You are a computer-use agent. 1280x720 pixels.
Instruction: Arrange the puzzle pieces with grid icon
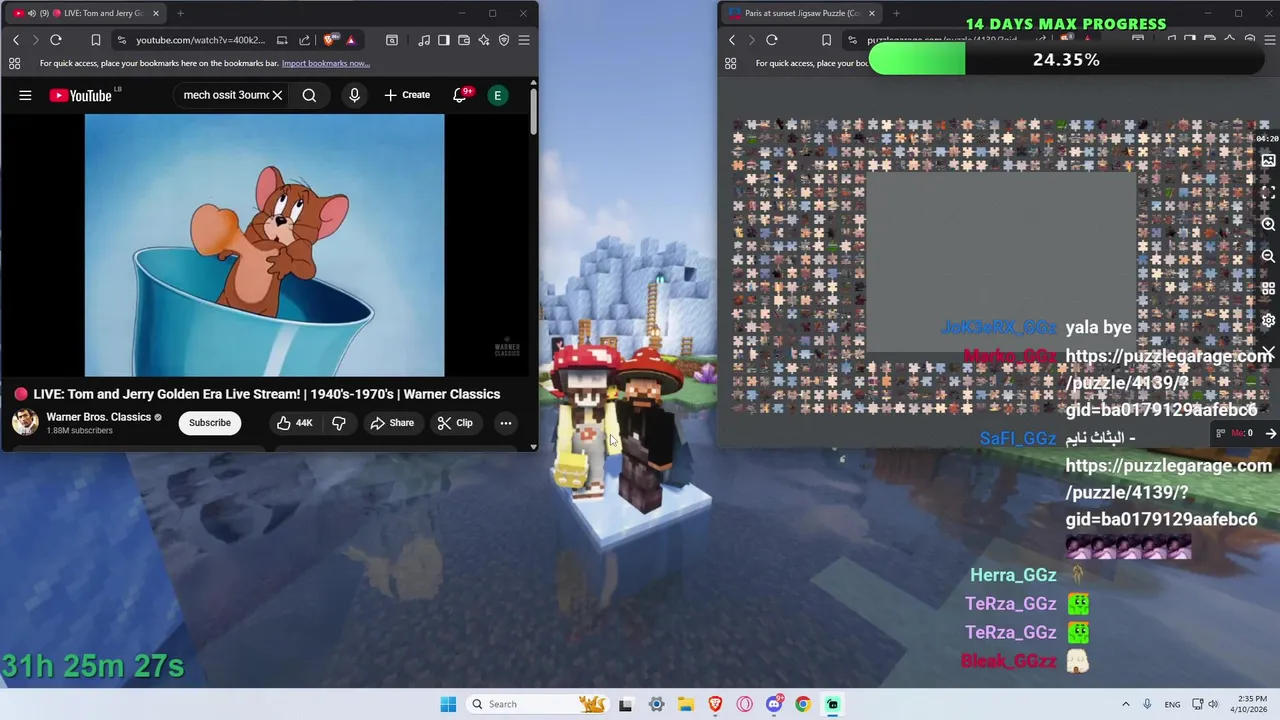pos(1268,289)
